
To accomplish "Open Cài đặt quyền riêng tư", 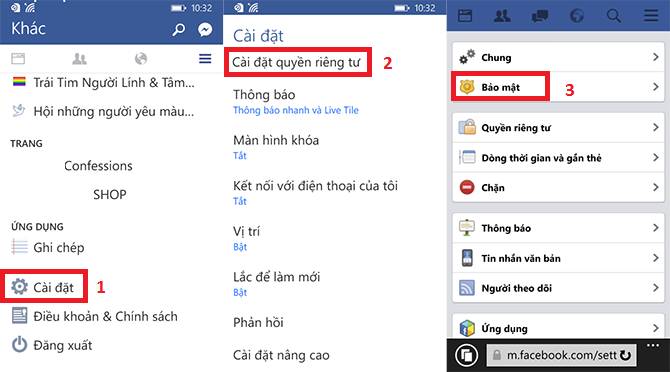I will pyautogui.click(x=297, y=62).
